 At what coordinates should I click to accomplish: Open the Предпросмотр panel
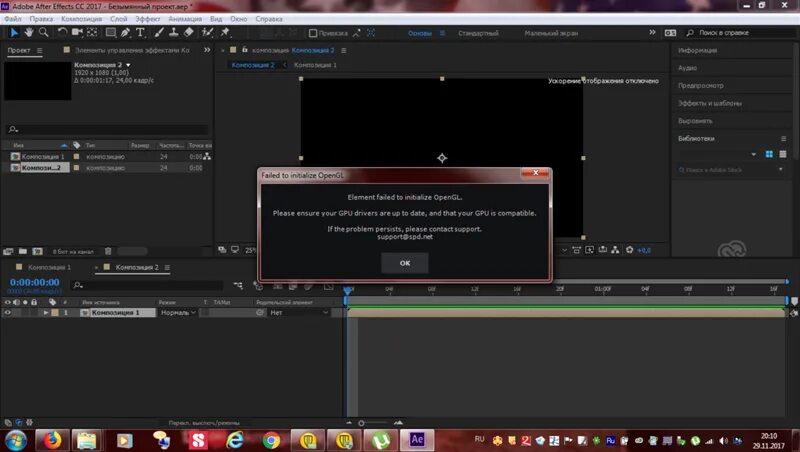click(701, 86)
